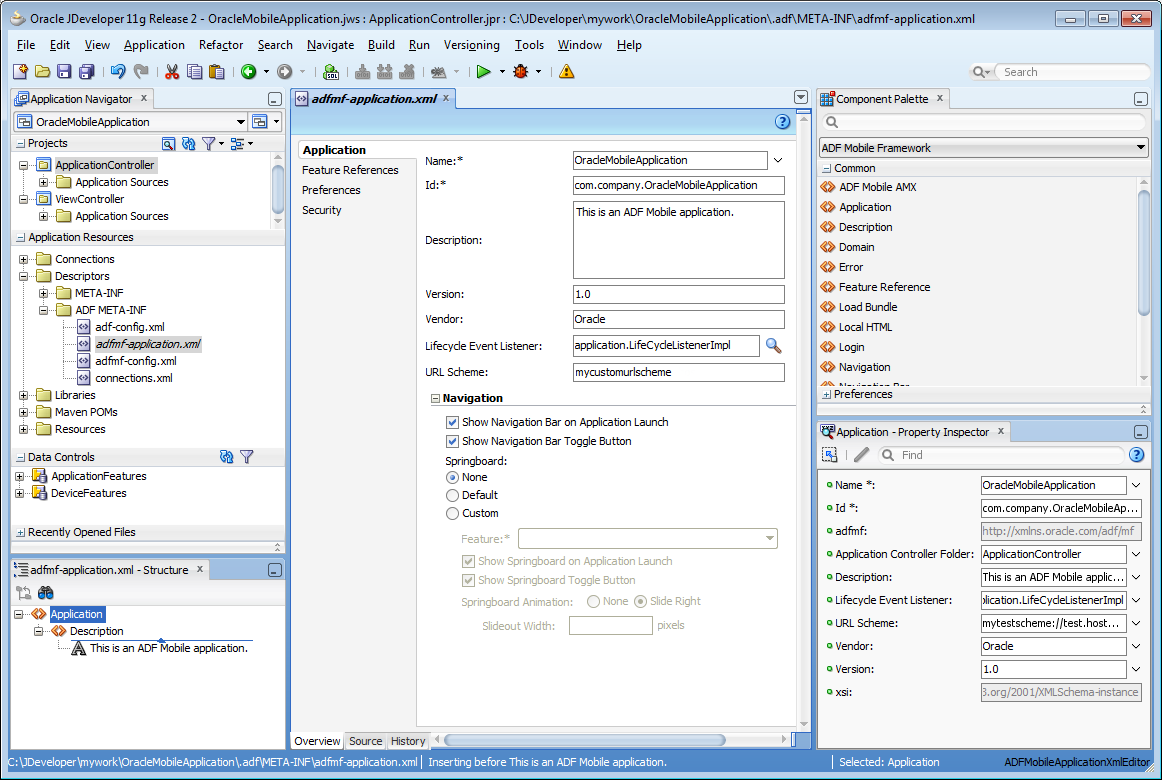Open the OracleMobileApplication selector dropdown
This screenshot has width=1162, height=780.
coord(241,122)
